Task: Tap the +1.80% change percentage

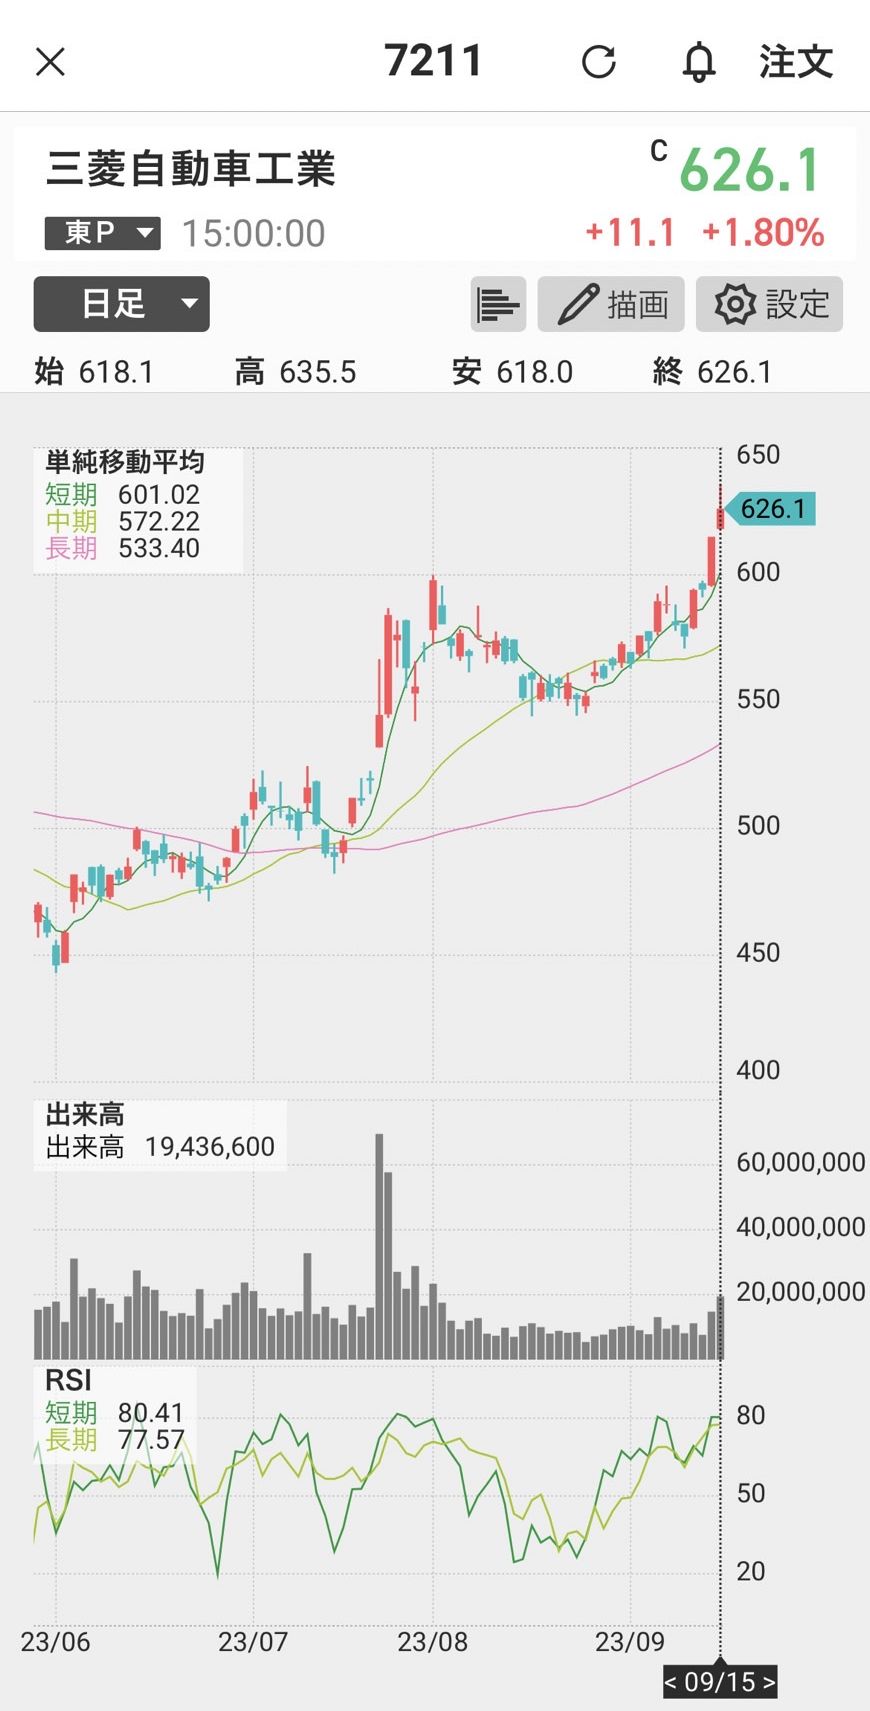Action: (763, 233)
